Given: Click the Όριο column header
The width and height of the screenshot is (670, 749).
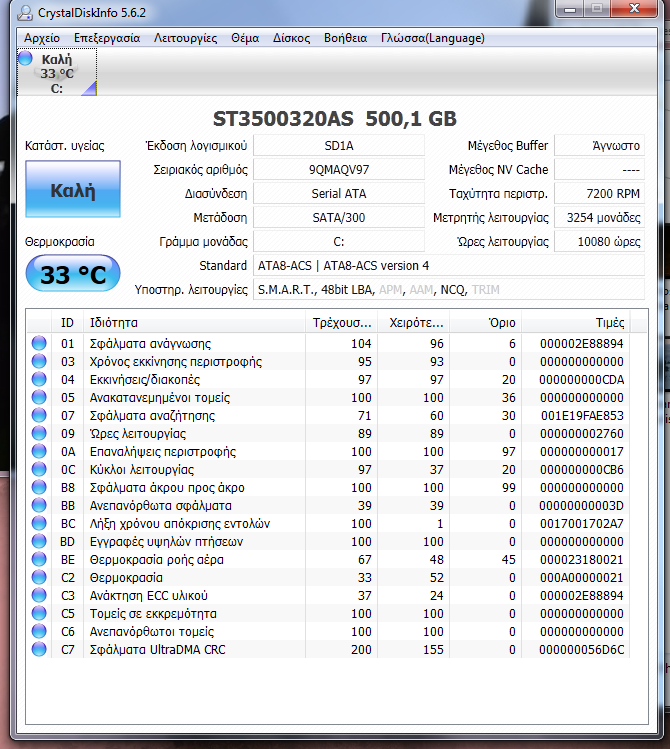Looking at the screenshot, I should coord(486,322).
